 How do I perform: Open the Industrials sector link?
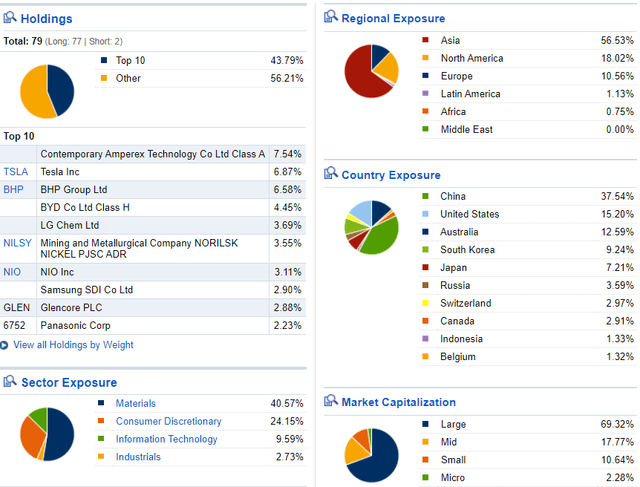tap(138, 457)
